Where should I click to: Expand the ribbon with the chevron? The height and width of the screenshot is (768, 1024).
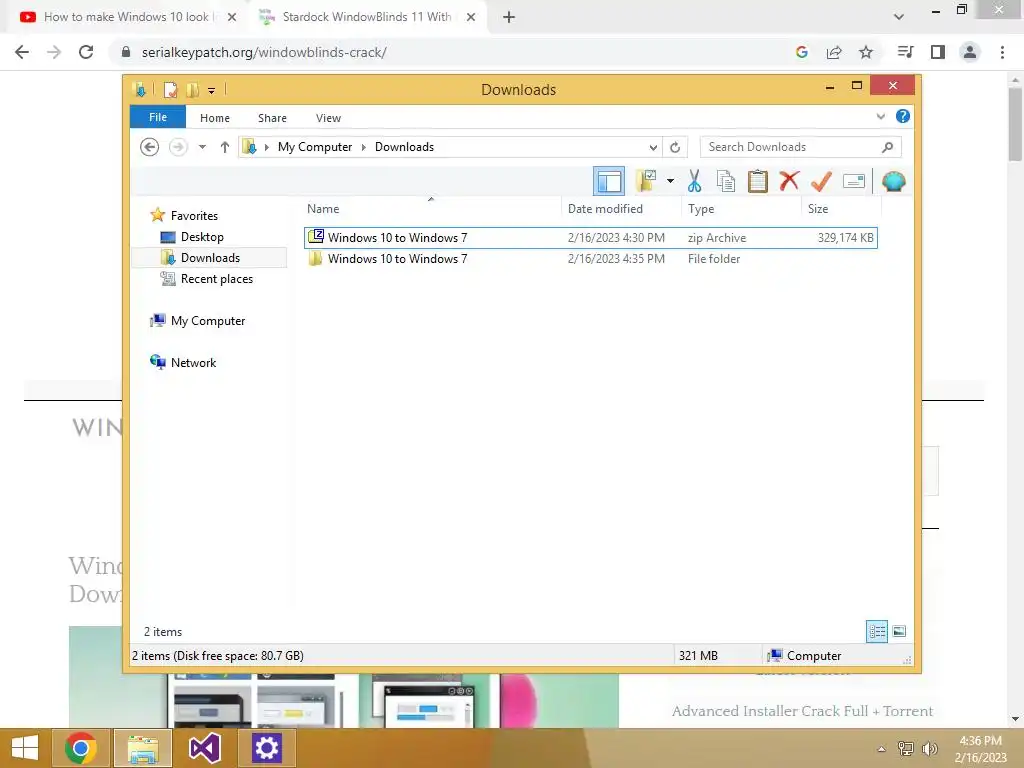(880, 116)
